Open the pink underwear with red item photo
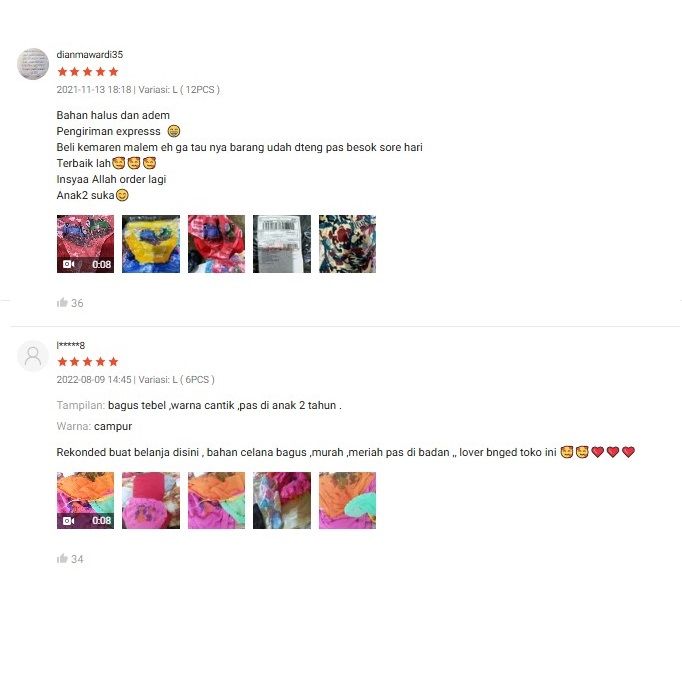Image resolution: width=682 pixels, height=682 pixels. [x=151, y=500]
